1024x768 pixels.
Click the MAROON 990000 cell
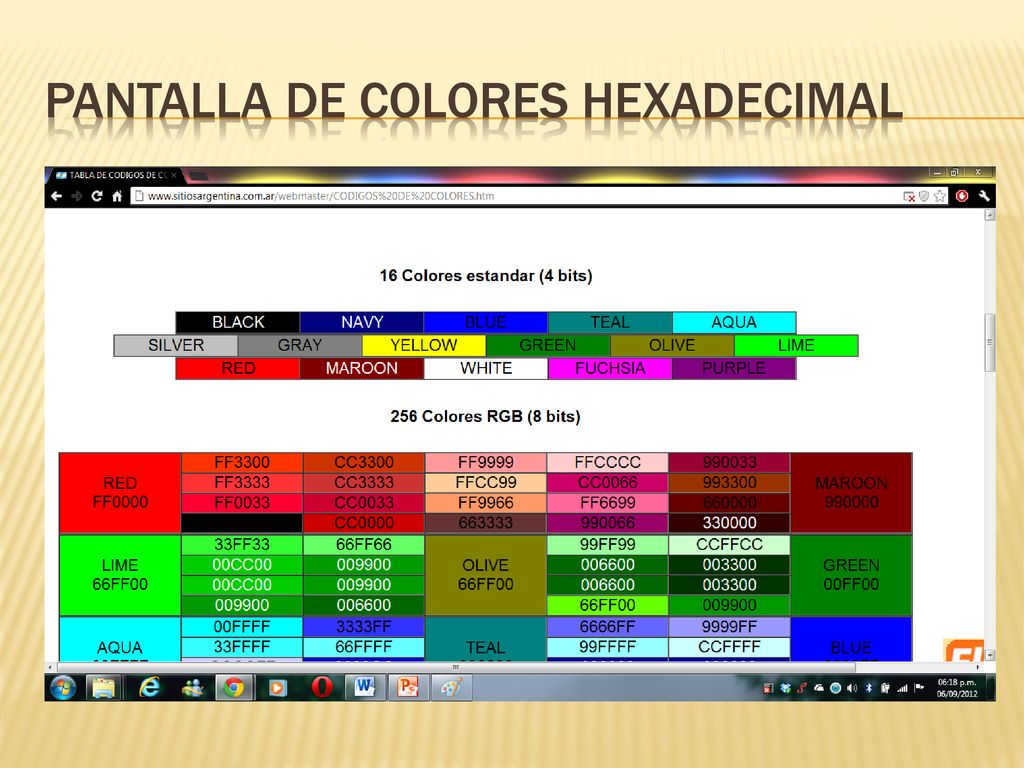tap(851, 492)
